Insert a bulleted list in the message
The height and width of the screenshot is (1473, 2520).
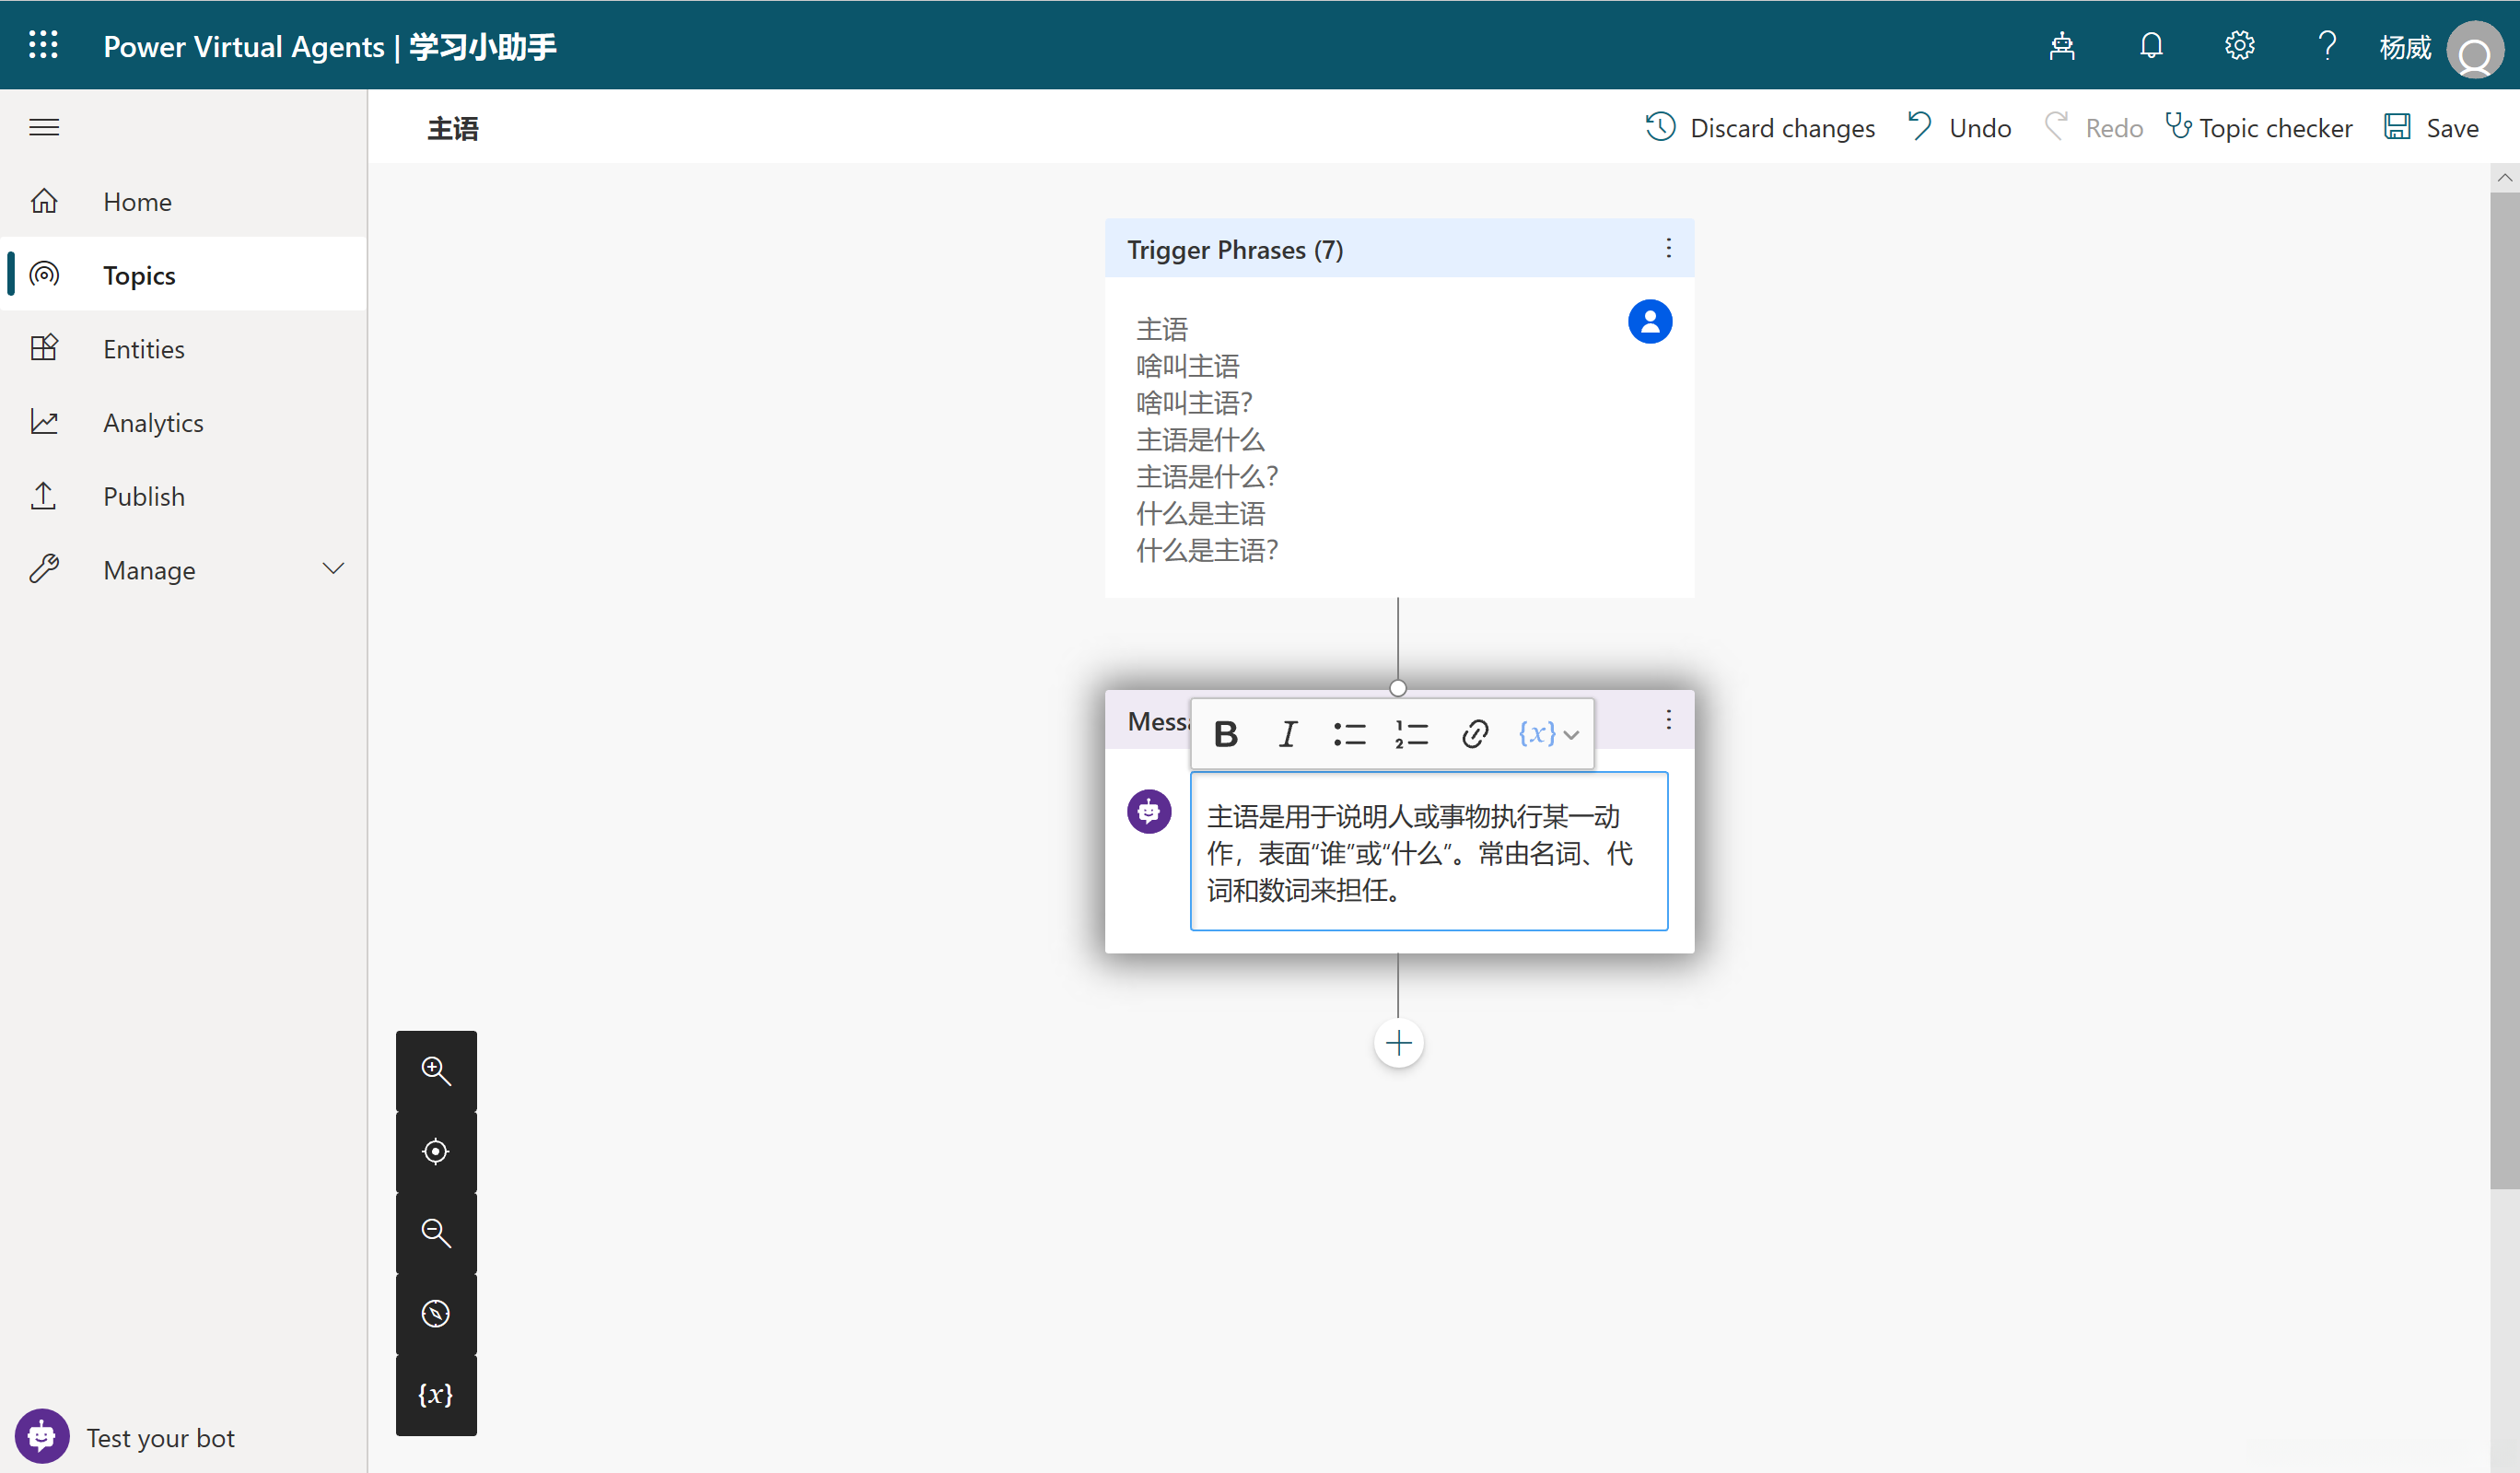point(1349,734)
